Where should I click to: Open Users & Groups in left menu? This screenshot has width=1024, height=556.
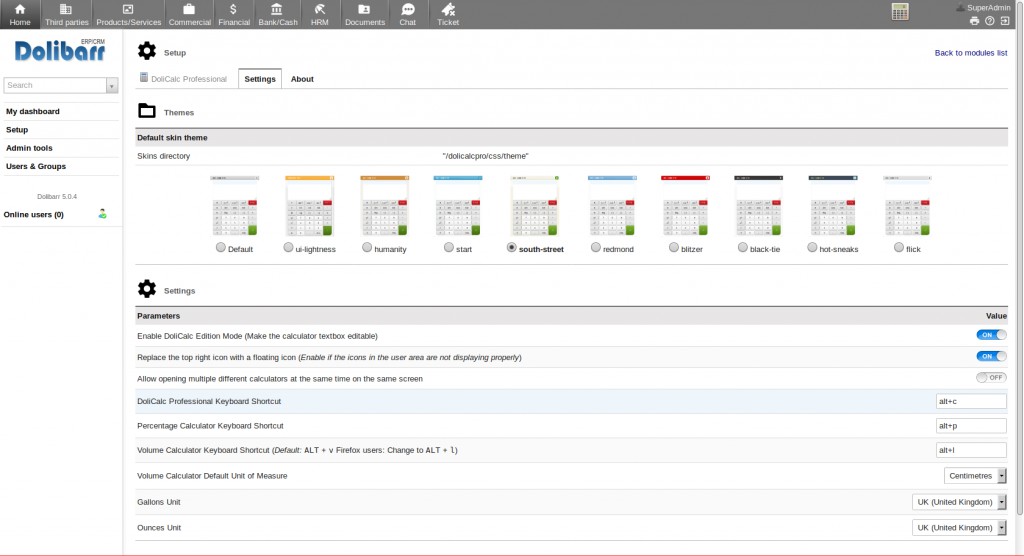coord(36,167)
